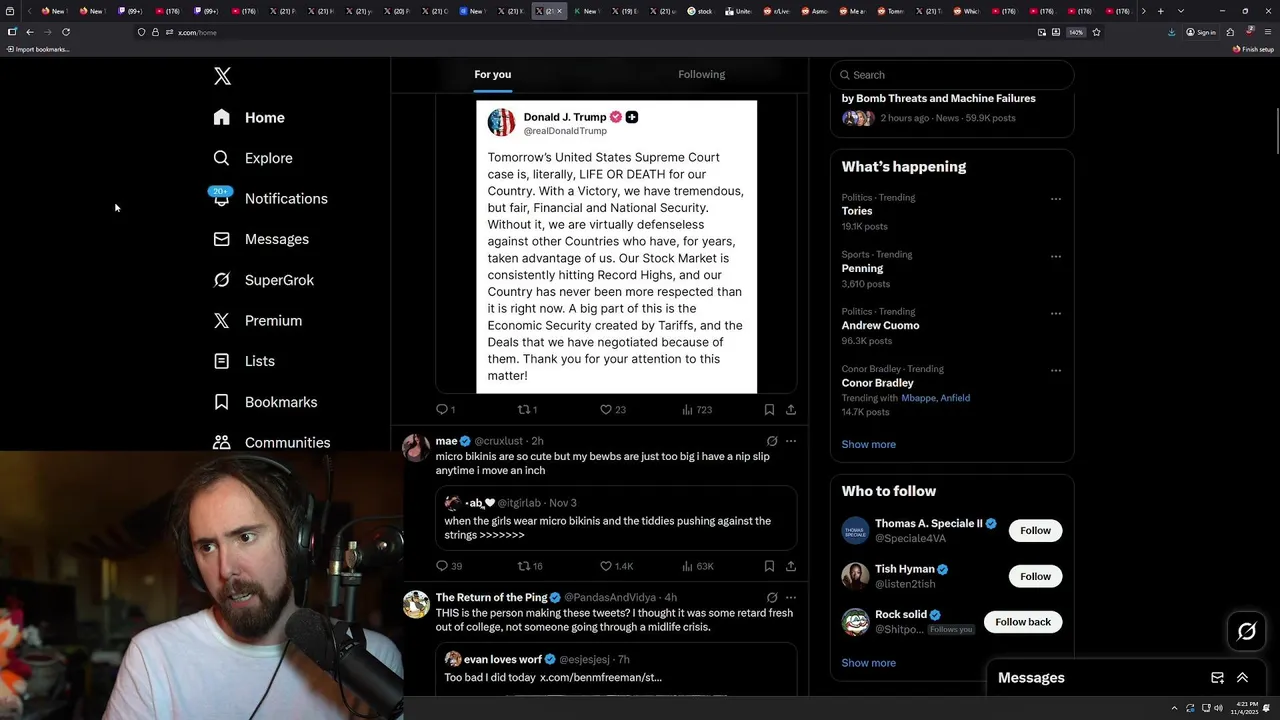Click the X logo in sidebar
The width and height of the screenshot is (1280, 720).
pos(222,76)
